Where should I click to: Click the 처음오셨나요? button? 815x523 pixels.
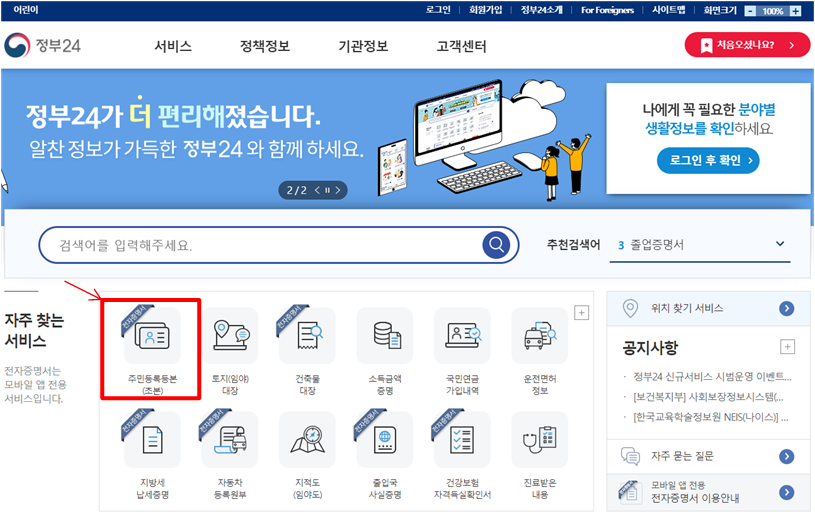(747, 45)
